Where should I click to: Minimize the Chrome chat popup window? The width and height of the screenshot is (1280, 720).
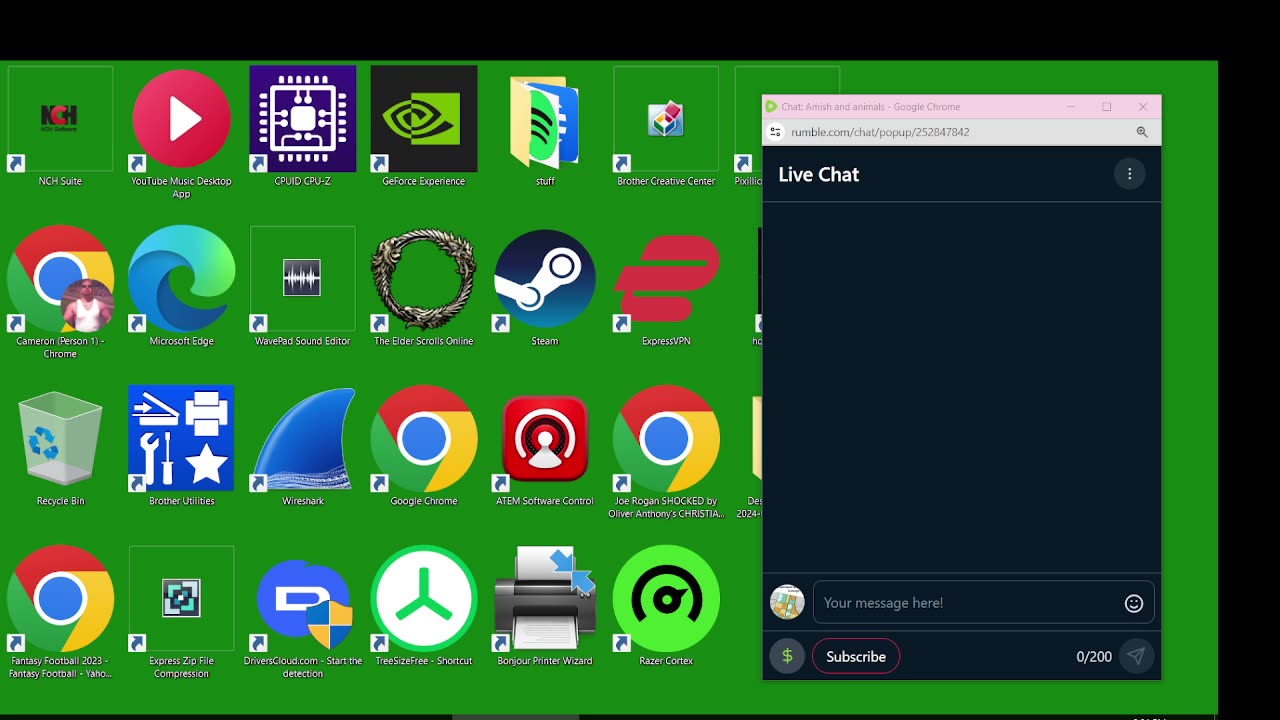tap(1070, 107)
